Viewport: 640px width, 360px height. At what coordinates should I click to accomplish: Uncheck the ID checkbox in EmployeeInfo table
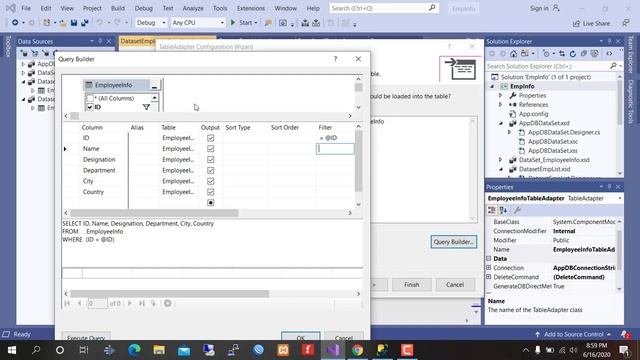(90, 107)
